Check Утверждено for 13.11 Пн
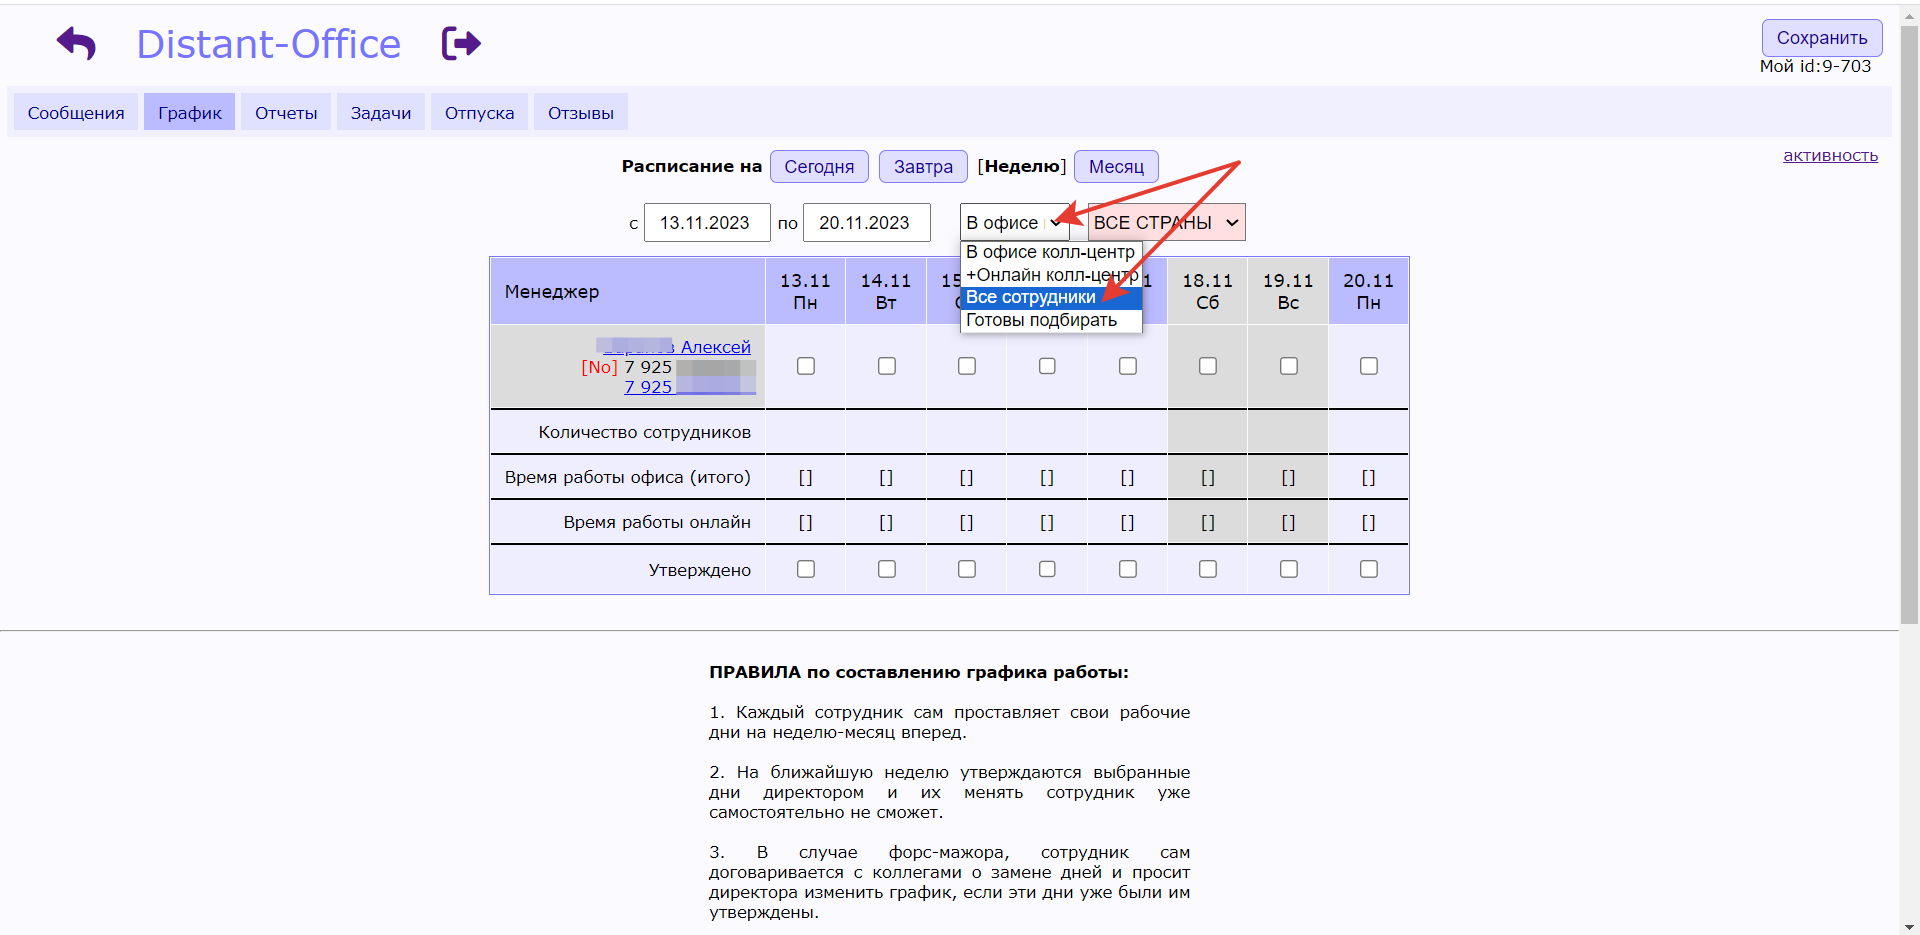The height and width of the screenshot is (935, 1920). pyautogui.click(x=805, y=569)
